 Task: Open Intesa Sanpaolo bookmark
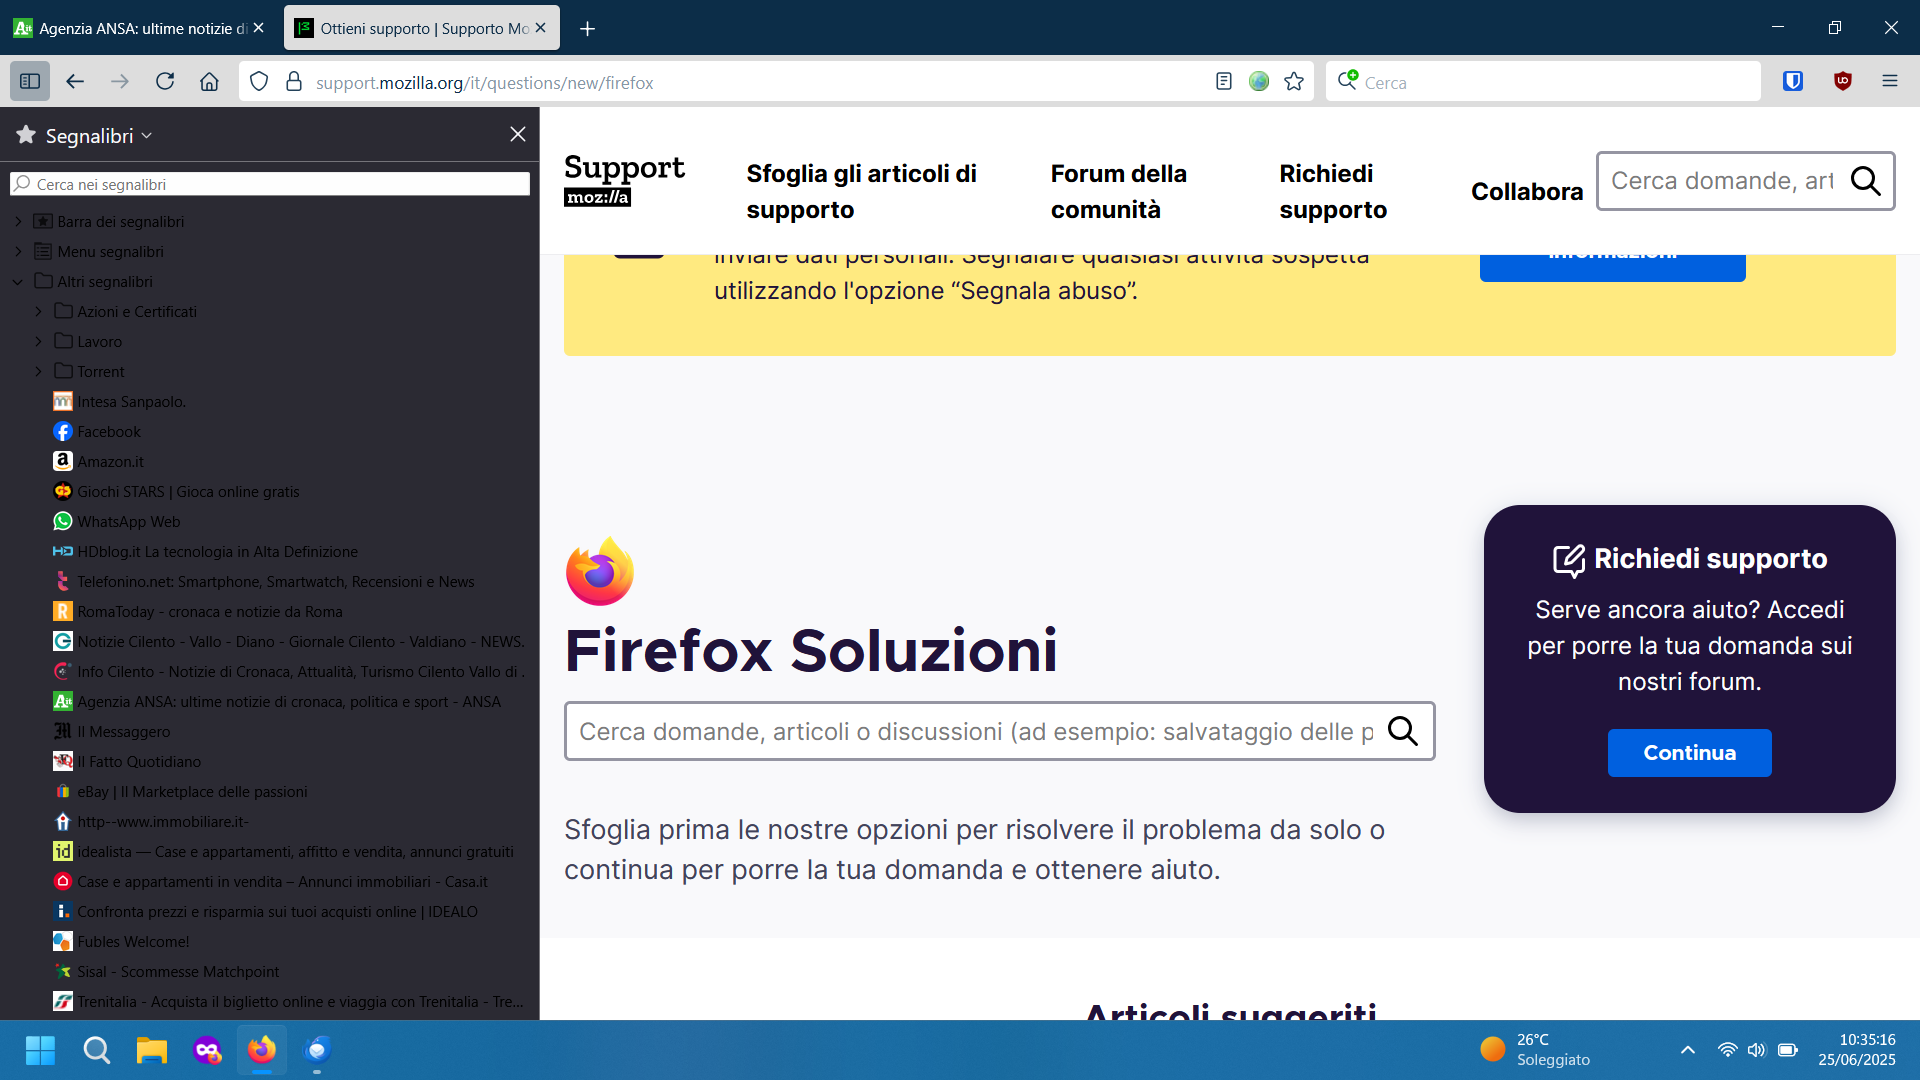(x=119, y=402)
